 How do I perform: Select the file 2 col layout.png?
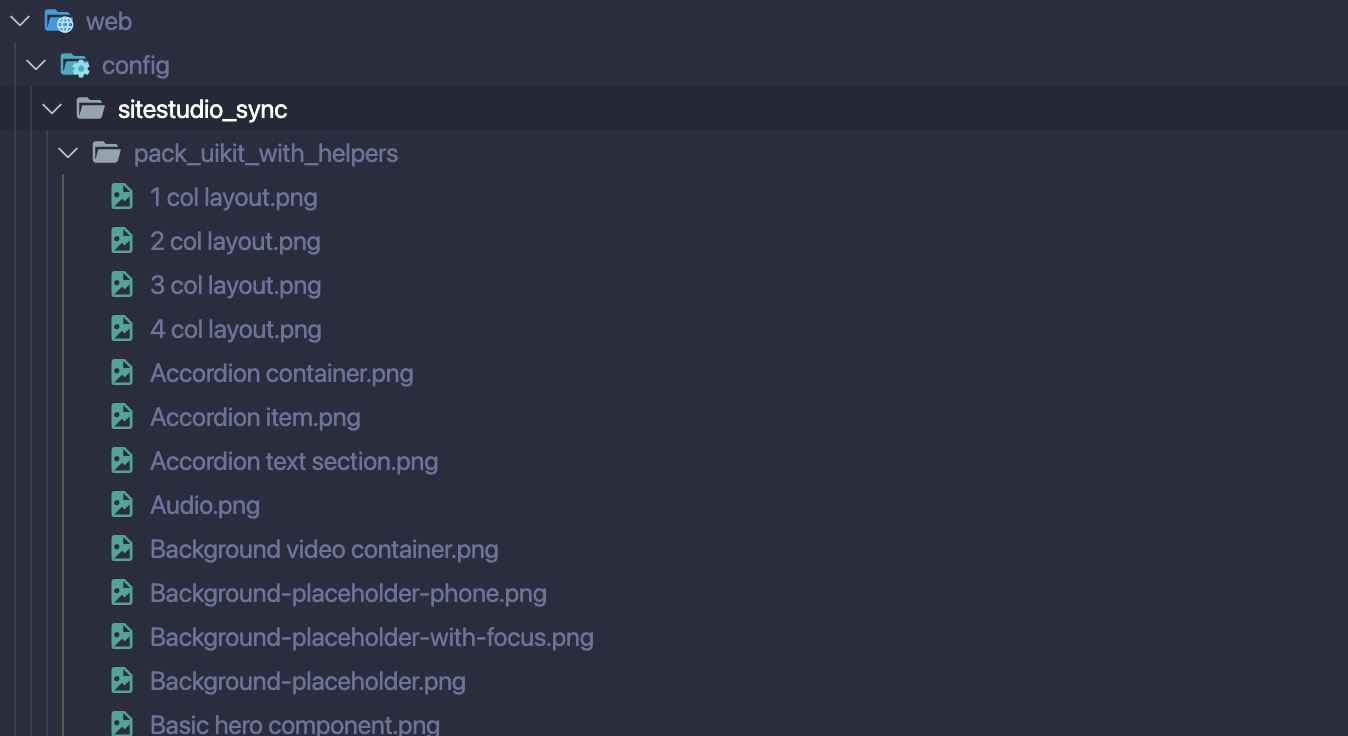pyautogui.click(x=235, y=240)
